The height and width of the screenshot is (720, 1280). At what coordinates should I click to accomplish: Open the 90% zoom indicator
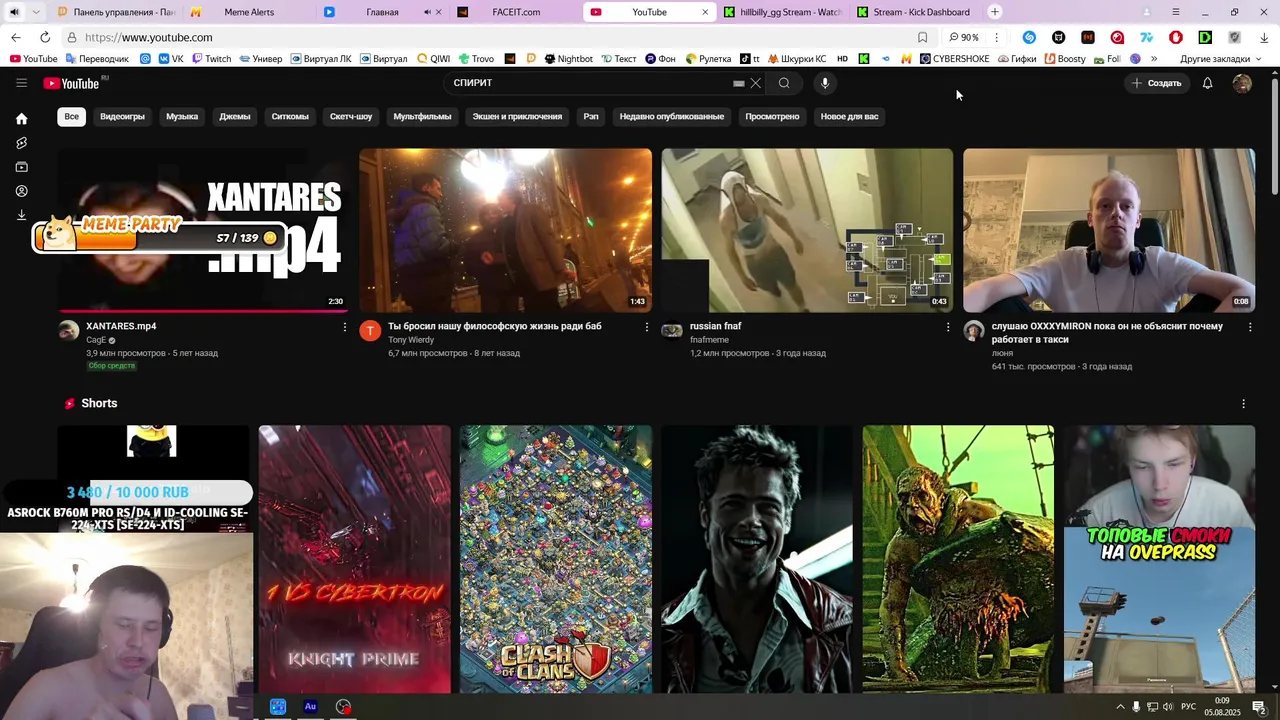pyautogui.click(x=964, y=37)
